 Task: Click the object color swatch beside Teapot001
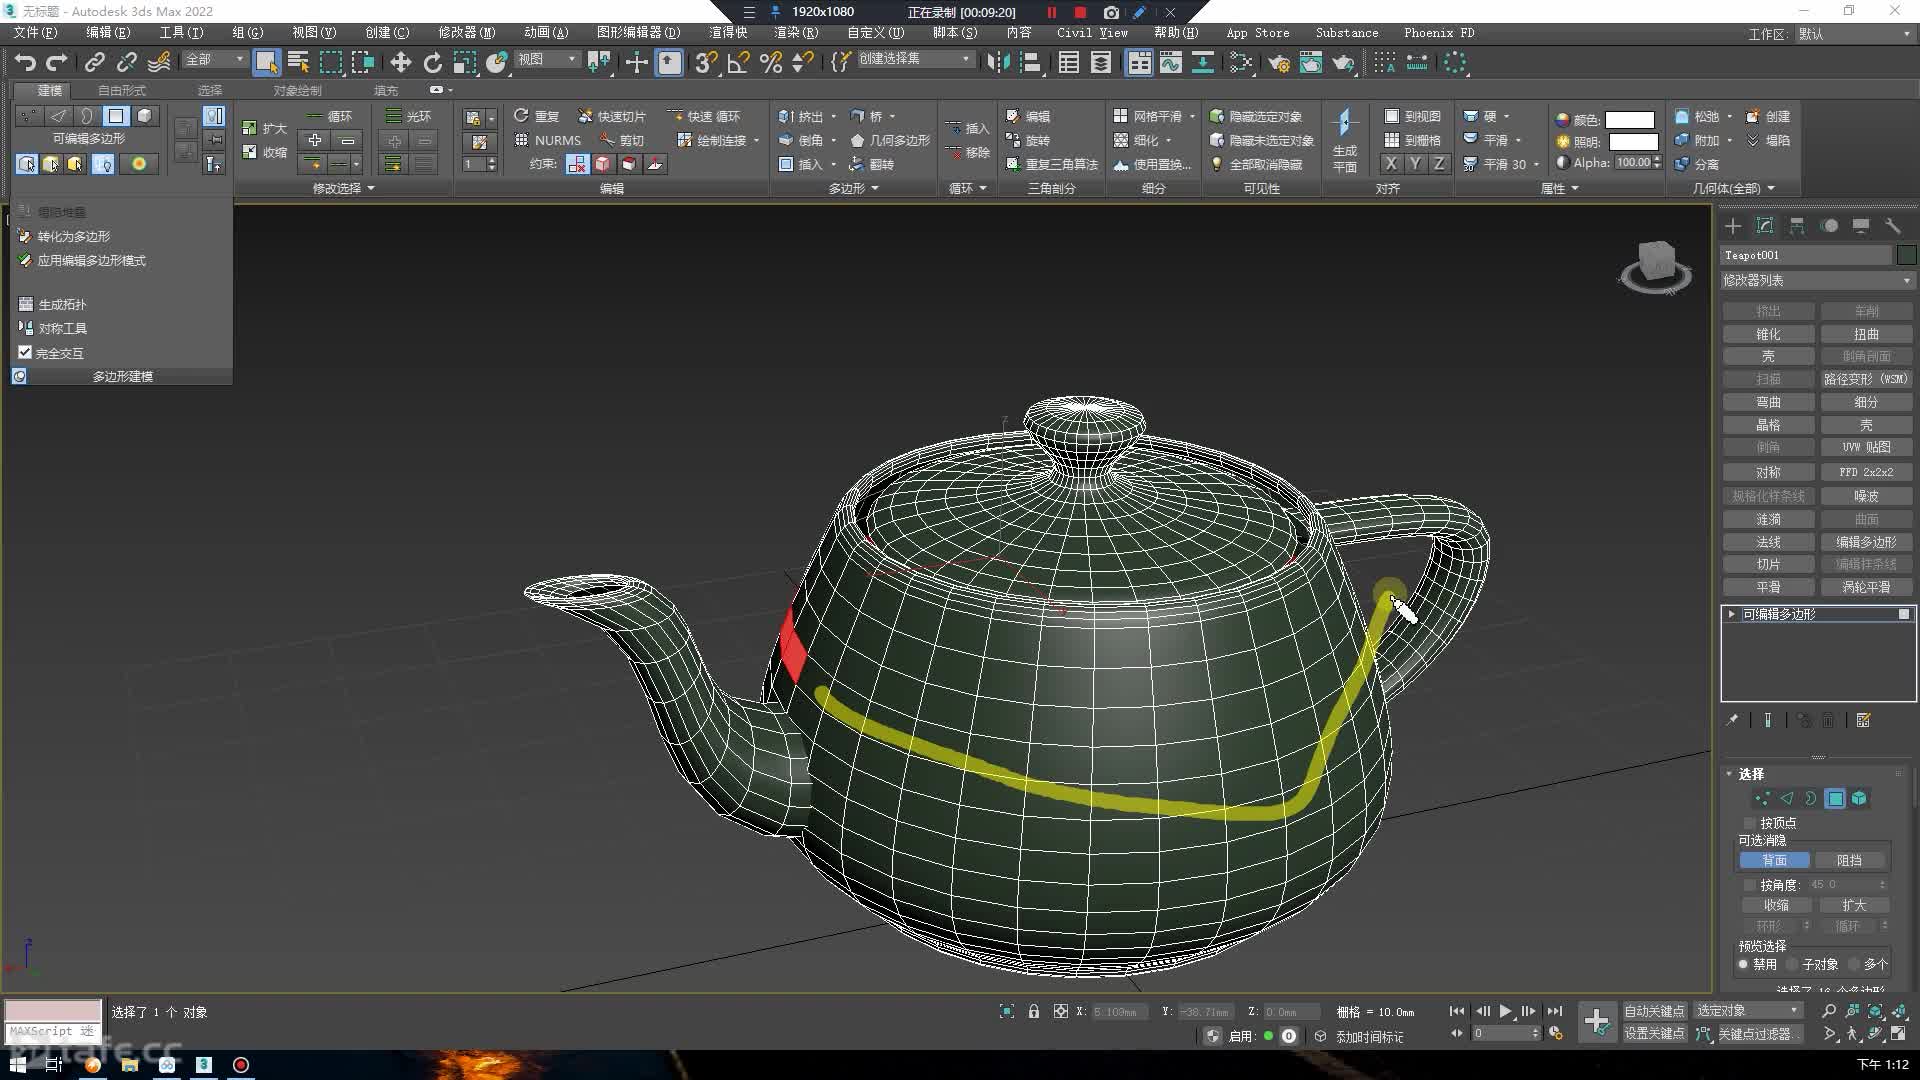[x=1906, y=255]
